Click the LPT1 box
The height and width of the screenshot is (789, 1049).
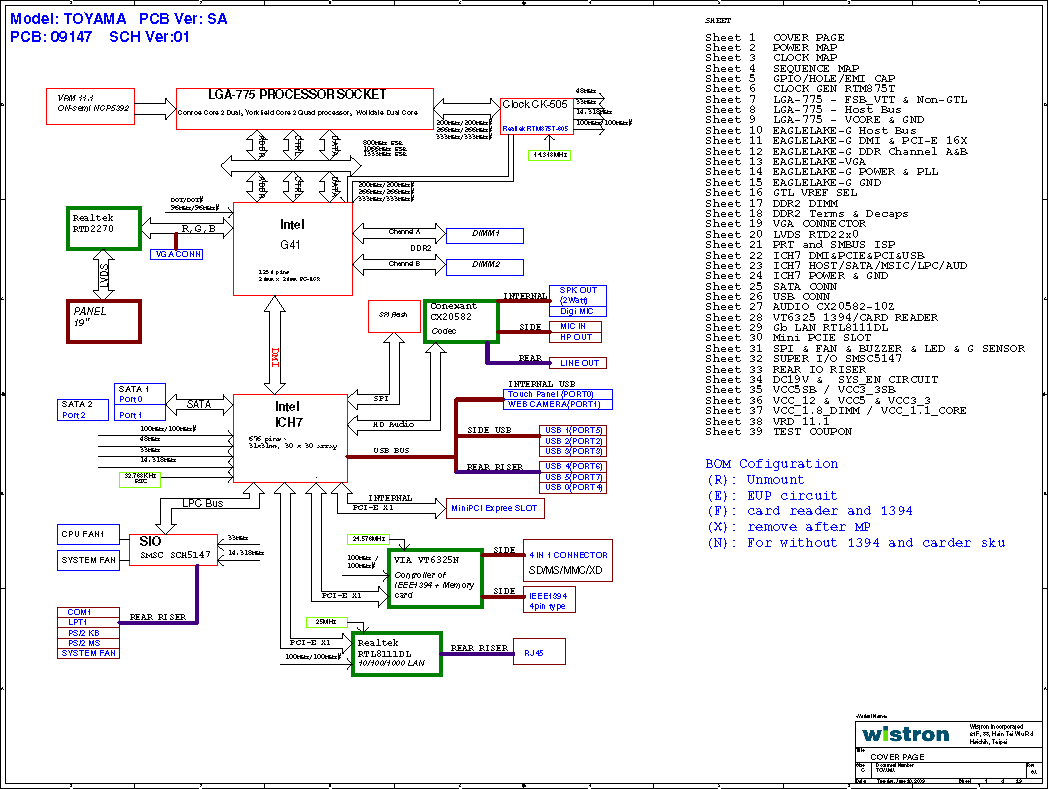pyautogui.click(x=88, y=622)
